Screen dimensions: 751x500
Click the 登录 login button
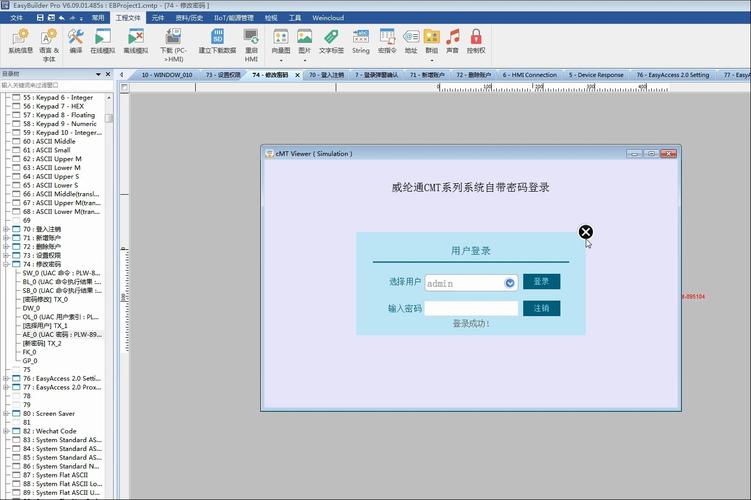click(541, 281)
